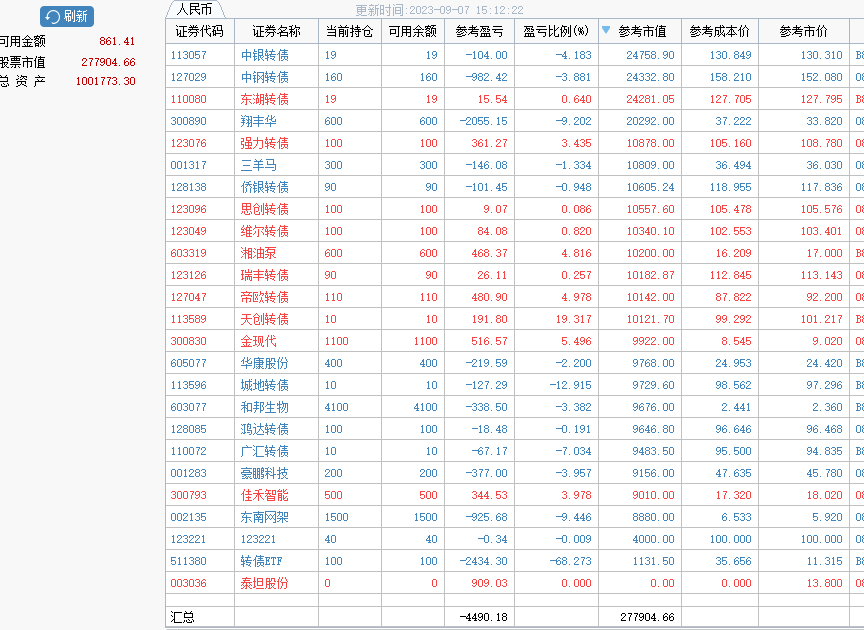Select the 帝欧转债 holding row
This screenshot has width=864, height=630.
515,297
